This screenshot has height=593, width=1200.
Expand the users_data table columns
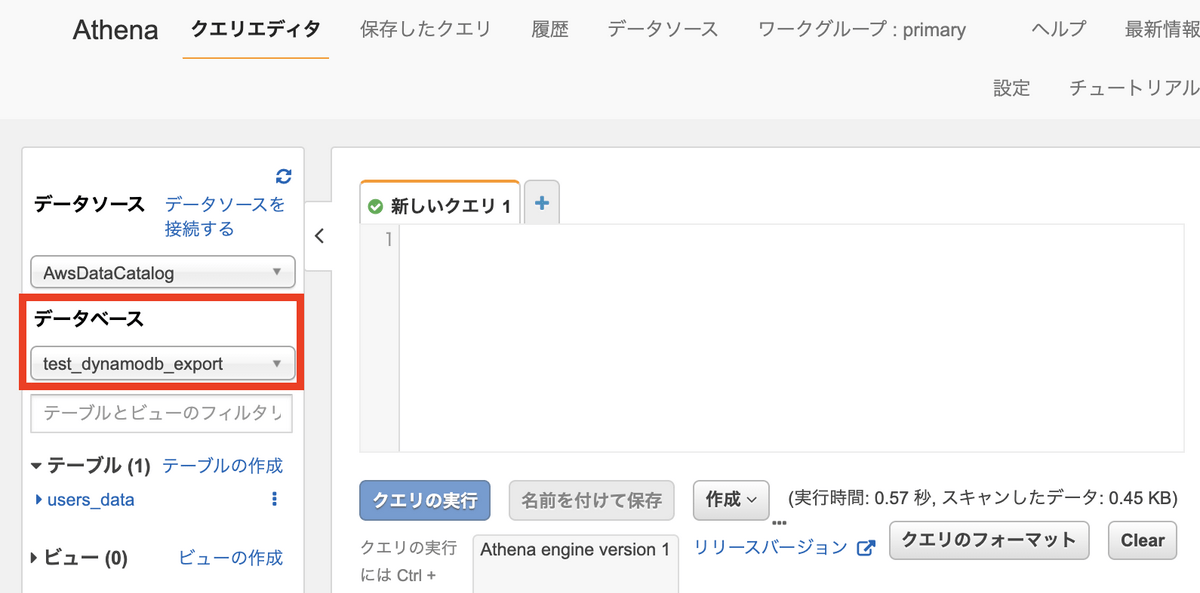[39, 499]
